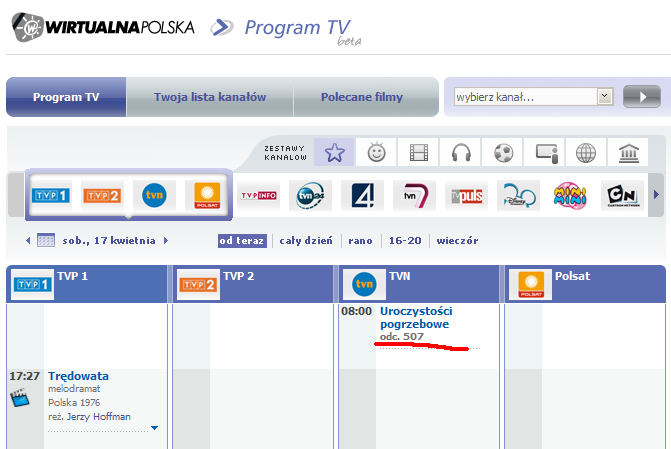Choose the TVP 1 logo in channel strip
This screenshot has width=671, height=449.
tap(50, 196)
